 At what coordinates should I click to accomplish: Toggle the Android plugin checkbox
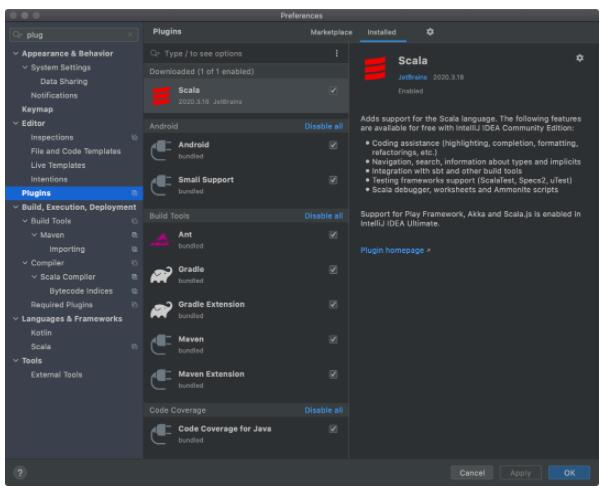coord(333,145)
